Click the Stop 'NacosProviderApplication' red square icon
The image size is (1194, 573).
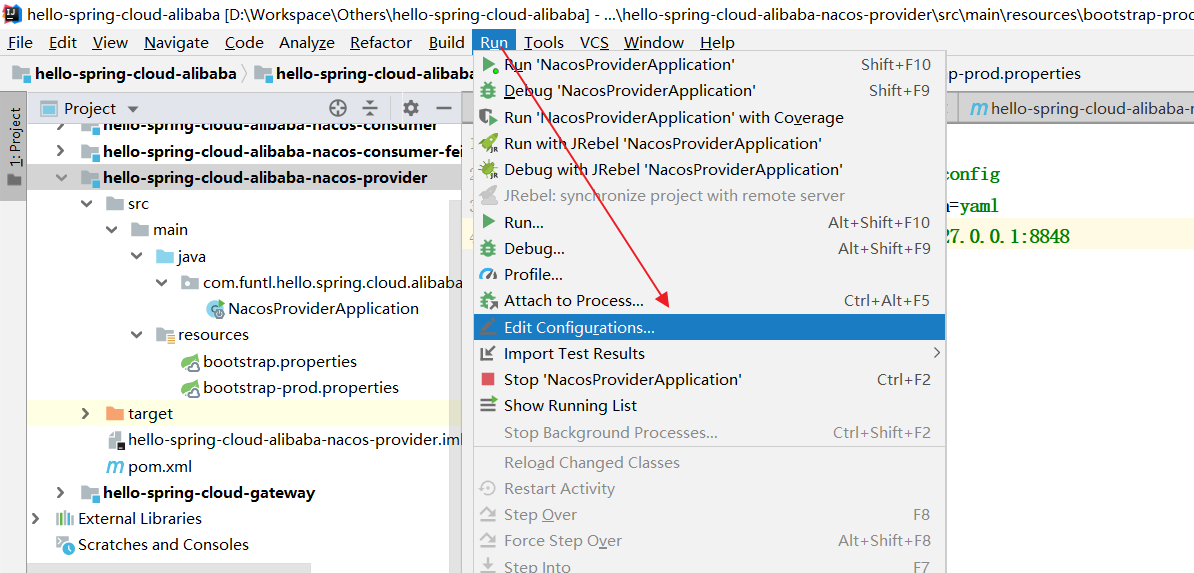(489, 379)
